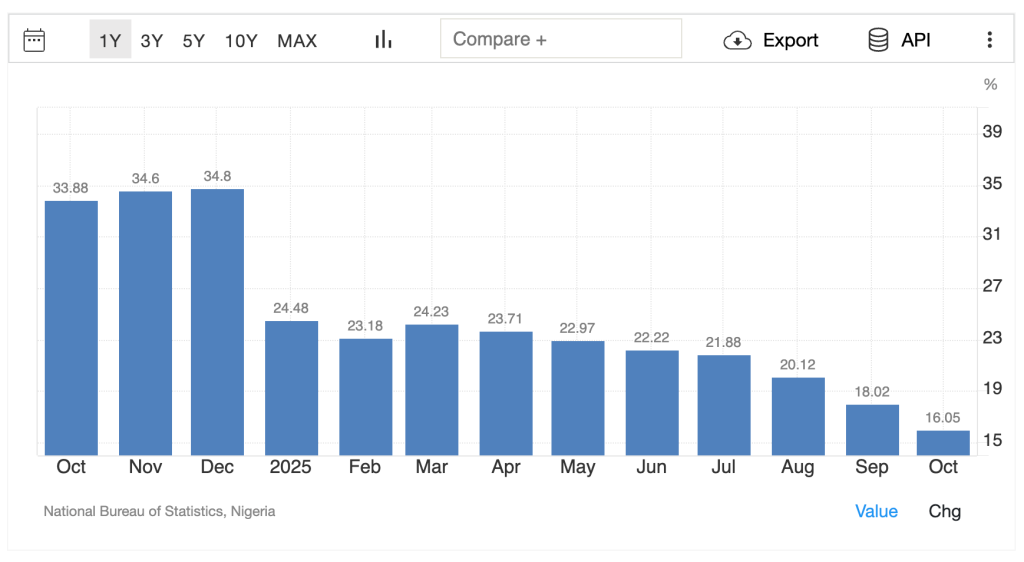Click the cloud download Export icon
This screenshot has width=1024, height=562.
click(737, 40)
